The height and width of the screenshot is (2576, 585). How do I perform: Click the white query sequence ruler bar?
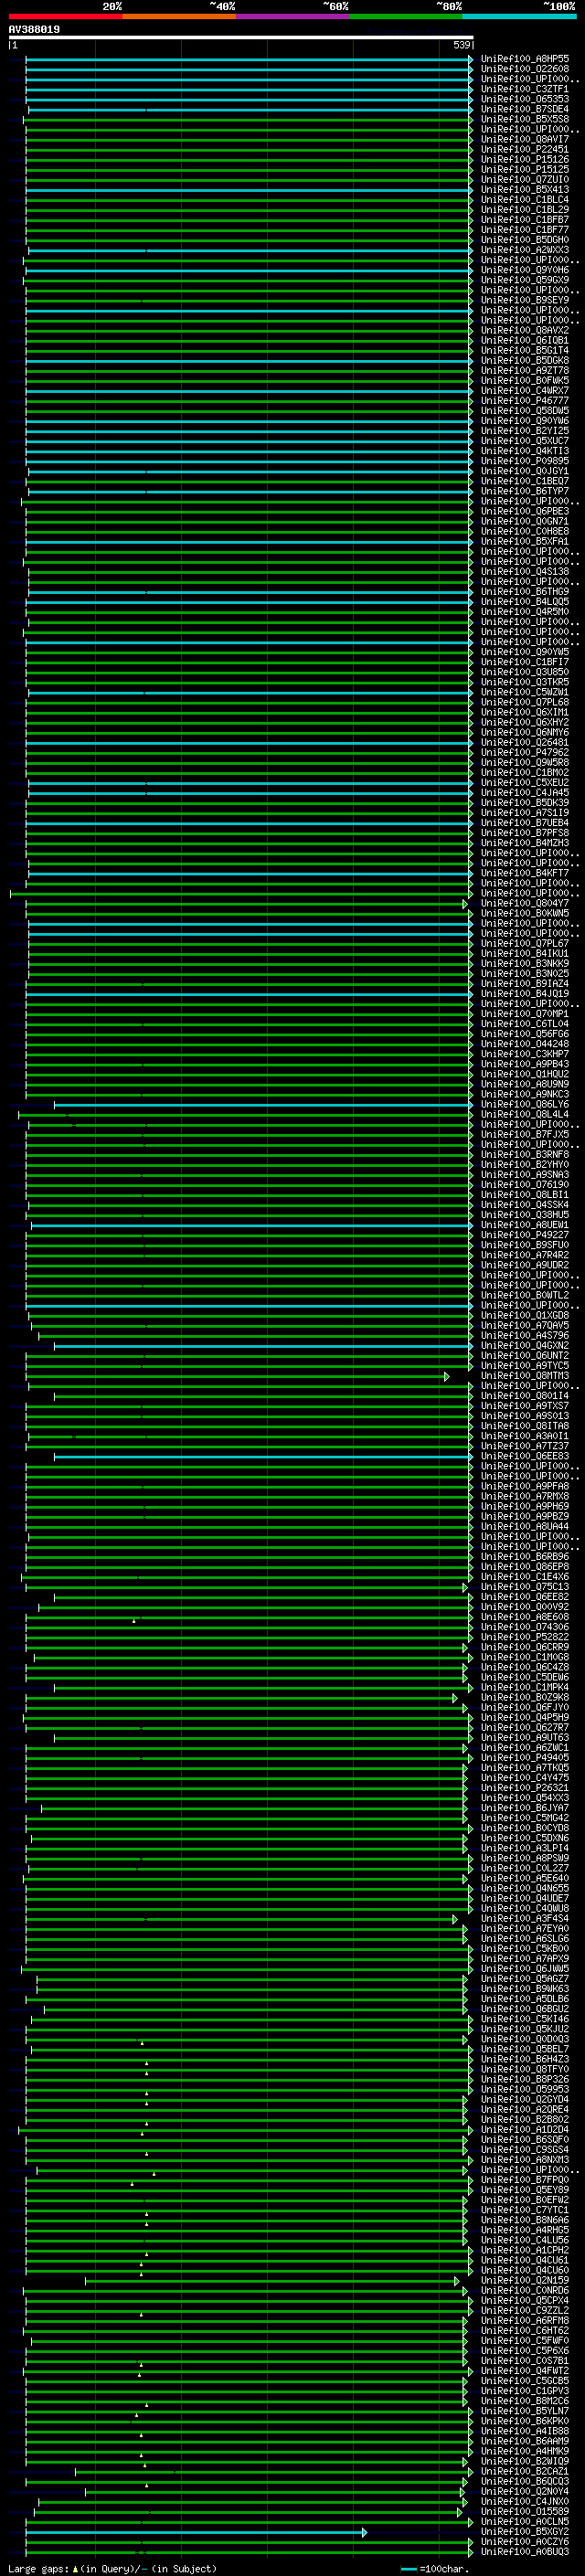pyautogui.click(x=241, y=37)
